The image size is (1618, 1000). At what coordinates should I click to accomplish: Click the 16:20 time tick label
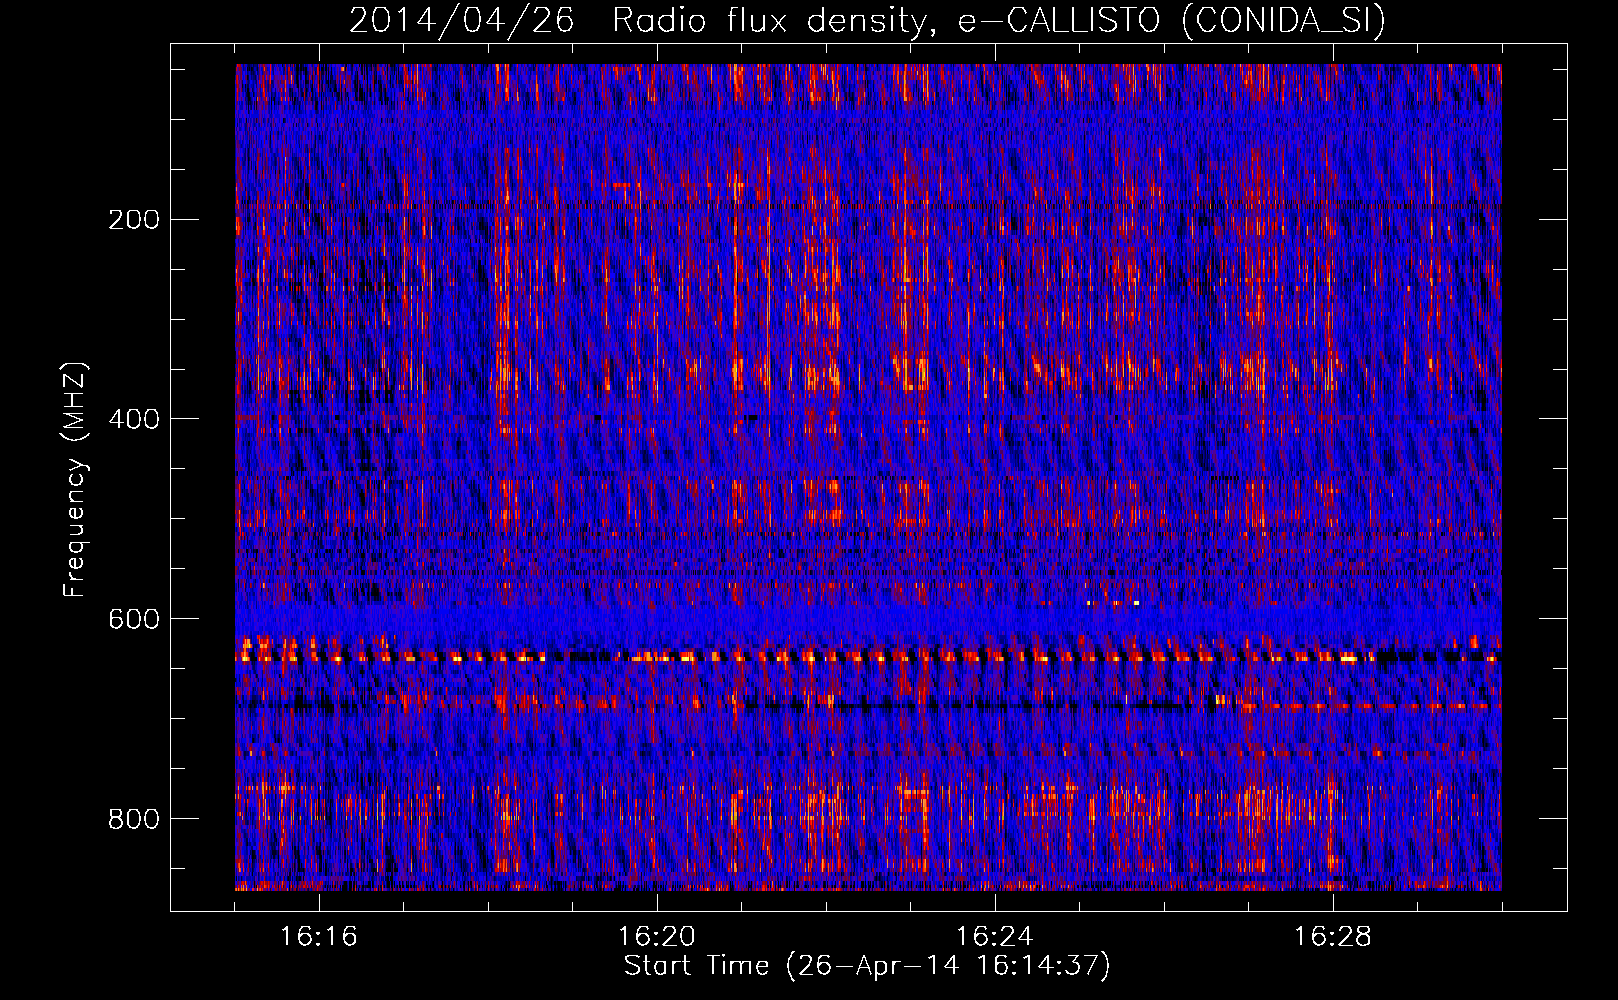pos(656,937)
